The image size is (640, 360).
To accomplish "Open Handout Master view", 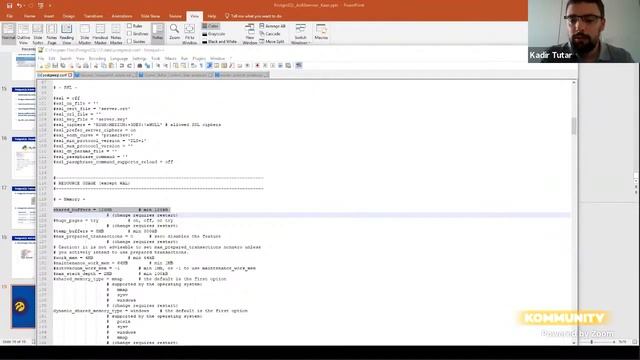I will coord(100,34).
